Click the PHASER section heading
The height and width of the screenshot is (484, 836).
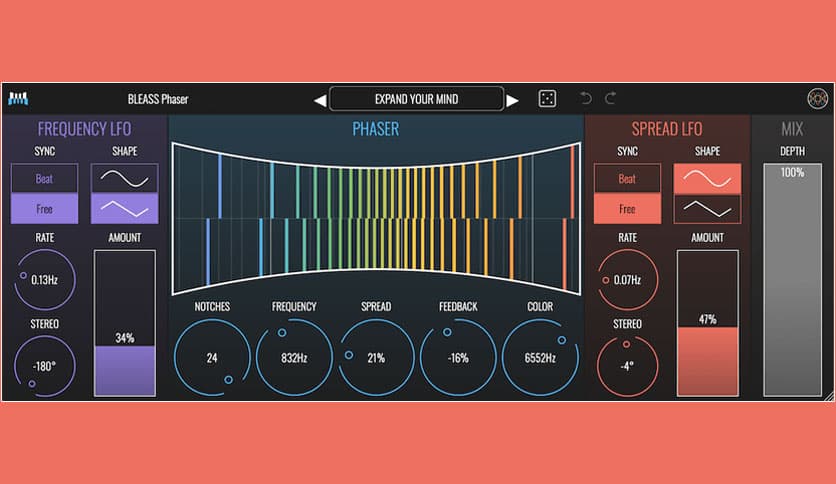[x=376, y=129]
